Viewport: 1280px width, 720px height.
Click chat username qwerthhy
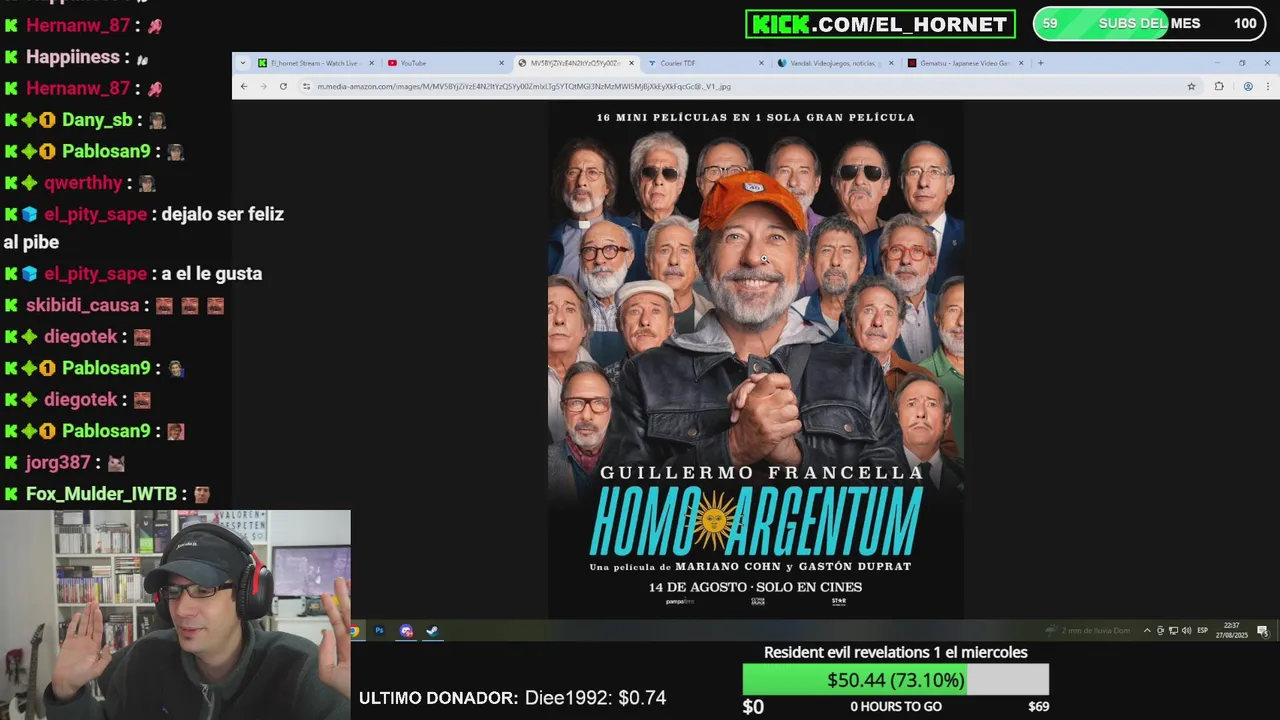click(83, 183)
